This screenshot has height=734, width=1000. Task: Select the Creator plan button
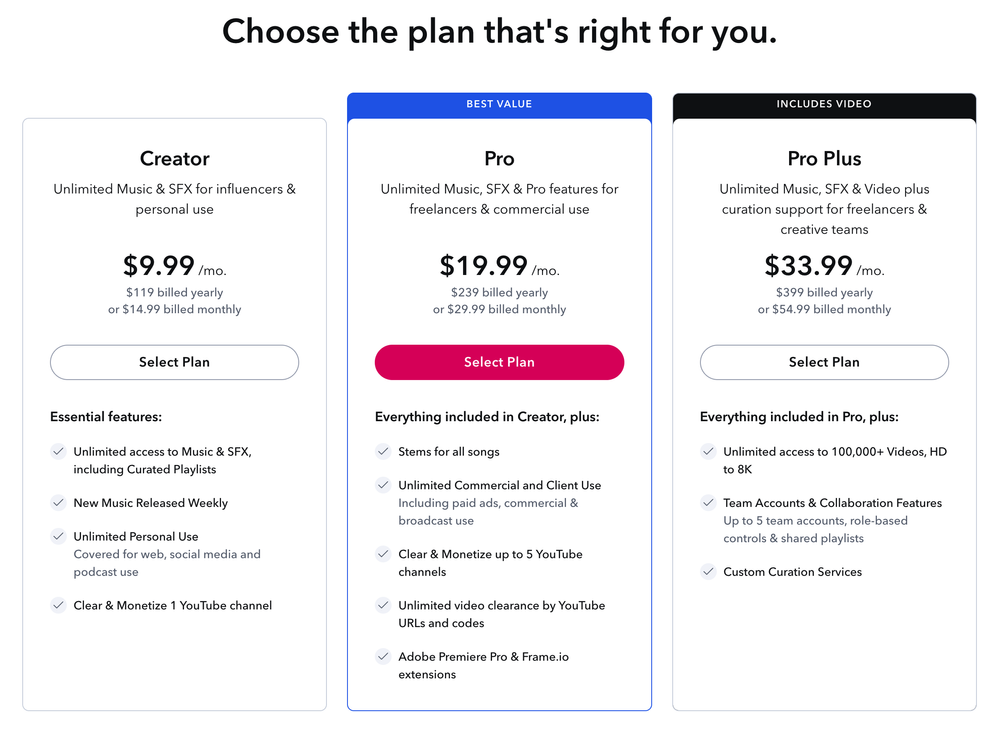pyautogui.click(x=174, y=362)
